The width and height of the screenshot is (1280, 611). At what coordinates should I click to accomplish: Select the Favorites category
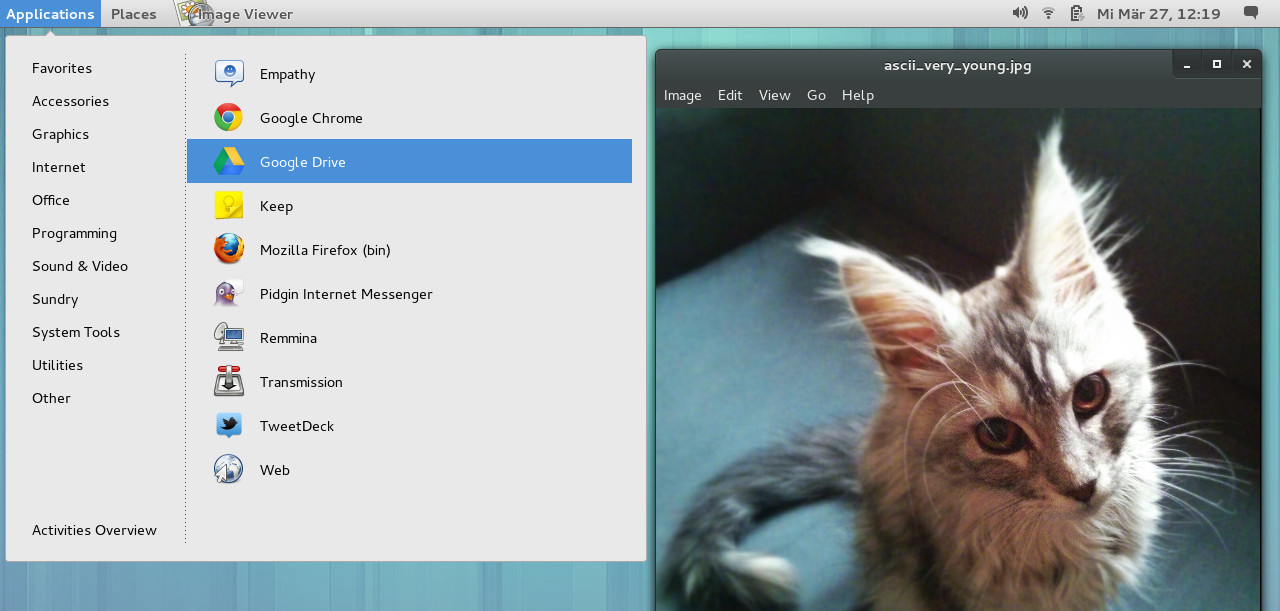coord(62,68)
